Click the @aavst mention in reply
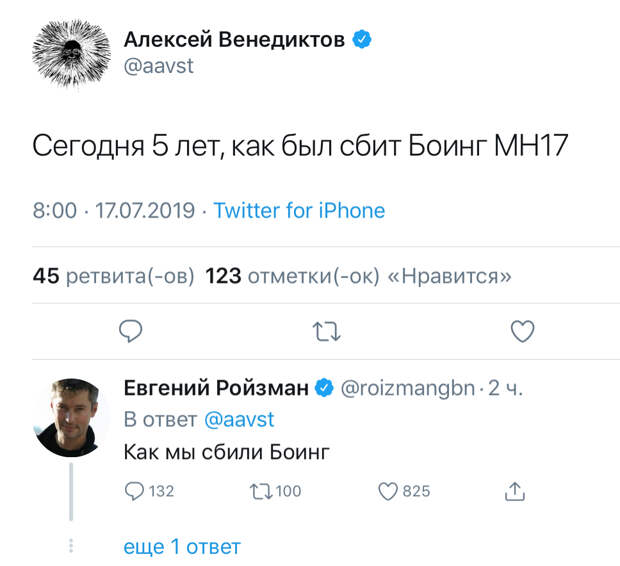The height and width of the screenshot is (566, 620). click(239, 419)
